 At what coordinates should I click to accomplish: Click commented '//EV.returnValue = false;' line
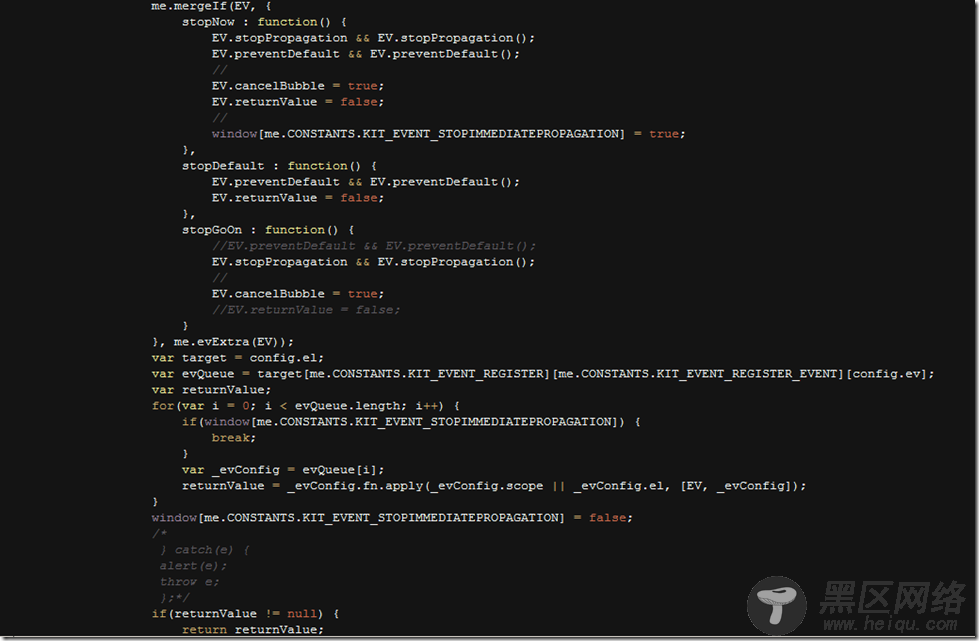pos(306,310)
